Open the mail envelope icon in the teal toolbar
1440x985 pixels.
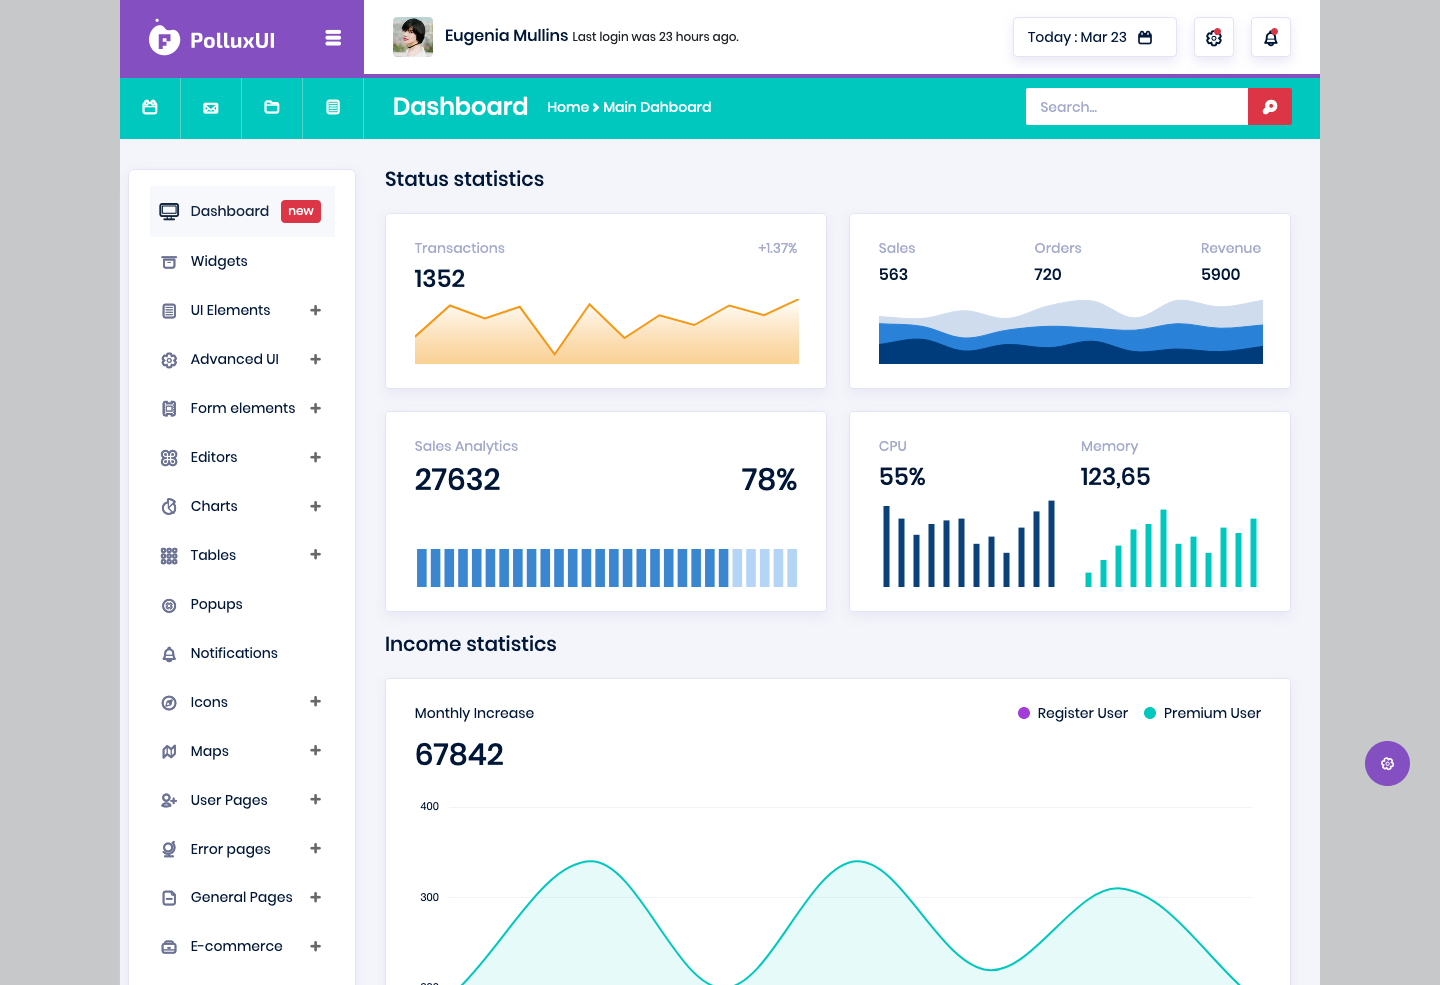pyautogui.click(x=211, y=107)
